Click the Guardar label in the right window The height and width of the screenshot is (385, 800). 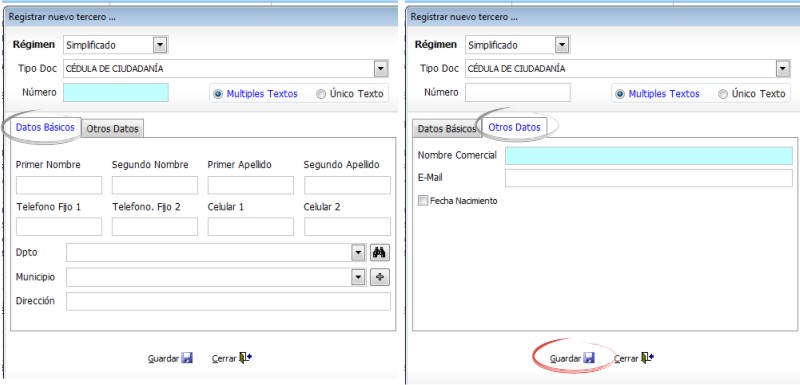(565, 358)
